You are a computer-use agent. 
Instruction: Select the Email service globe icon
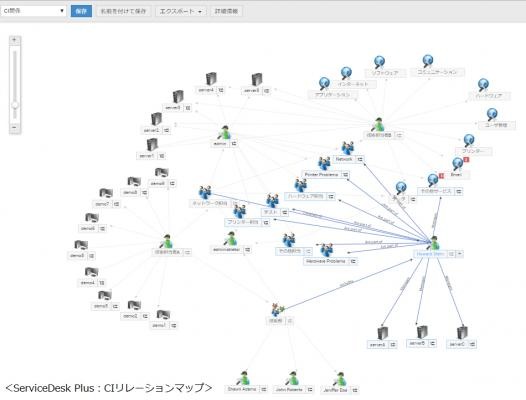tap(458, 164)
